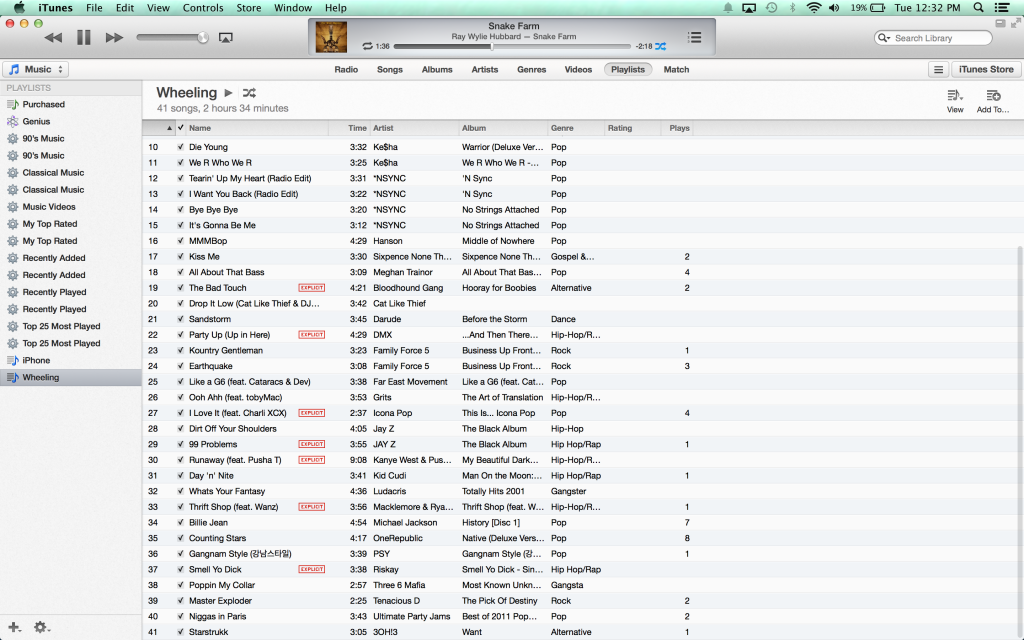This screenshot has width=1024, height=640.
Task: Show the sidebar list icon beside iTunes Store
Action: pos(938,69)
